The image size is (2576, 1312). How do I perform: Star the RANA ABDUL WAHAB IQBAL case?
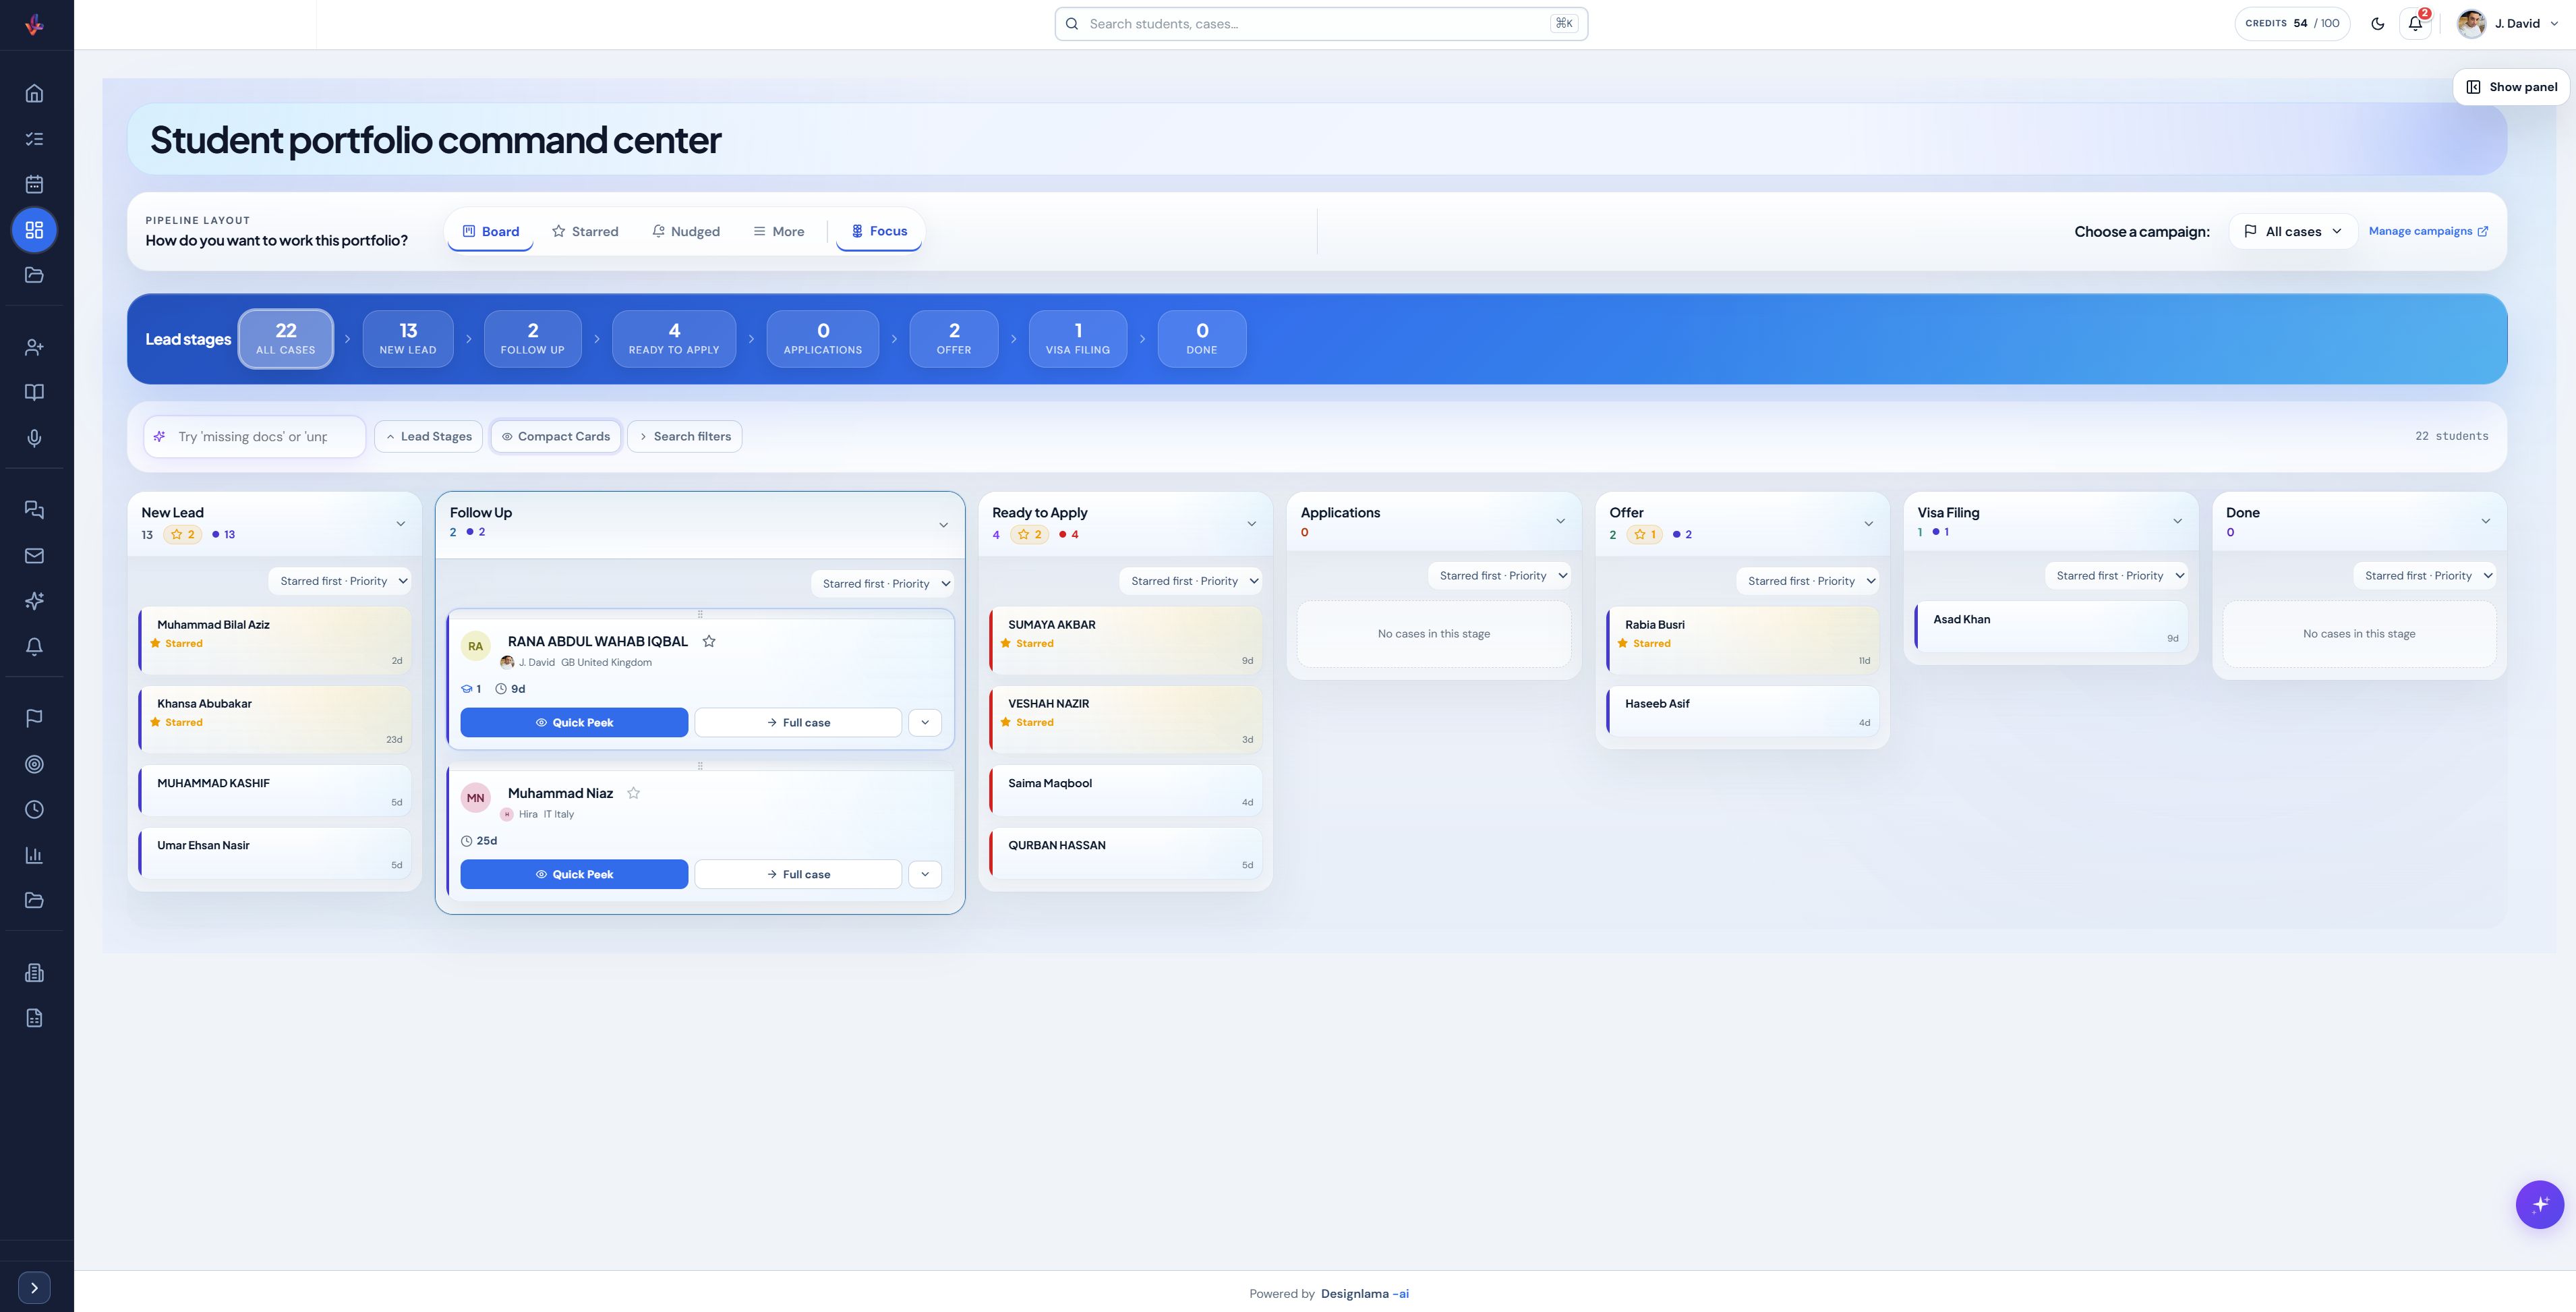[709, 641]
